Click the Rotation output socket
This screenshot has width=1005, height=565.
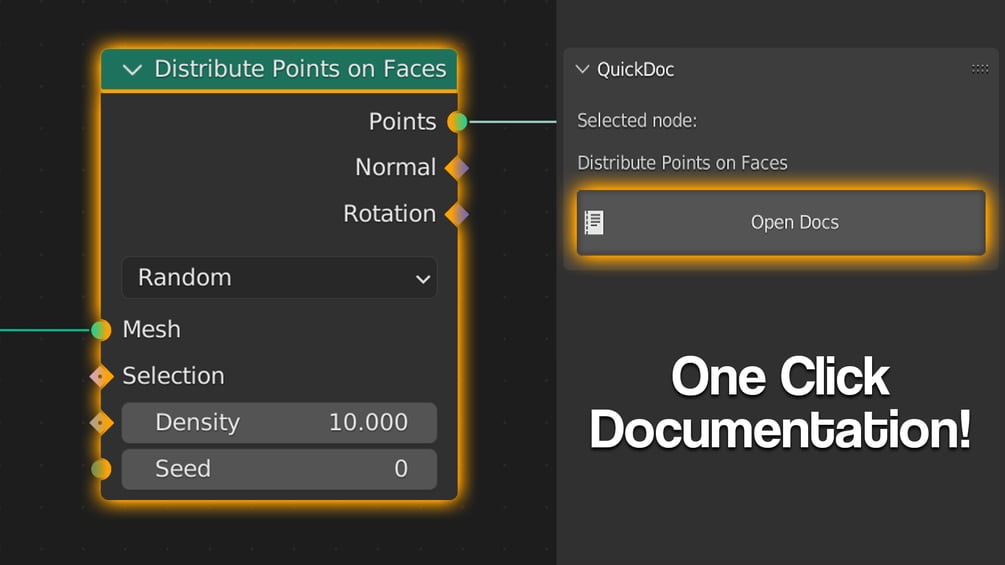[457, 215]
